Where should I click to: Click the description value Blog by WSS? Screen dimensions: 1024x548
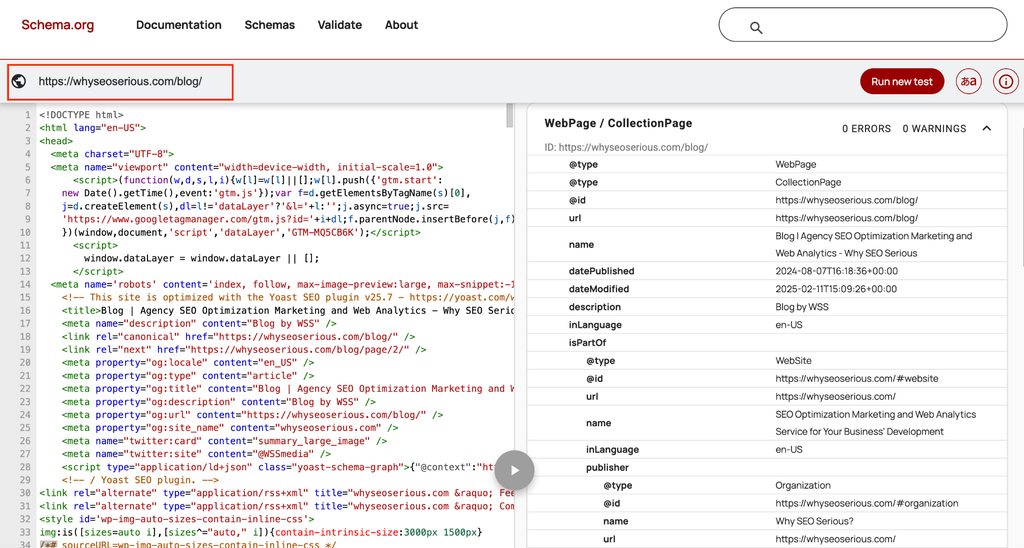coord(802,307)
